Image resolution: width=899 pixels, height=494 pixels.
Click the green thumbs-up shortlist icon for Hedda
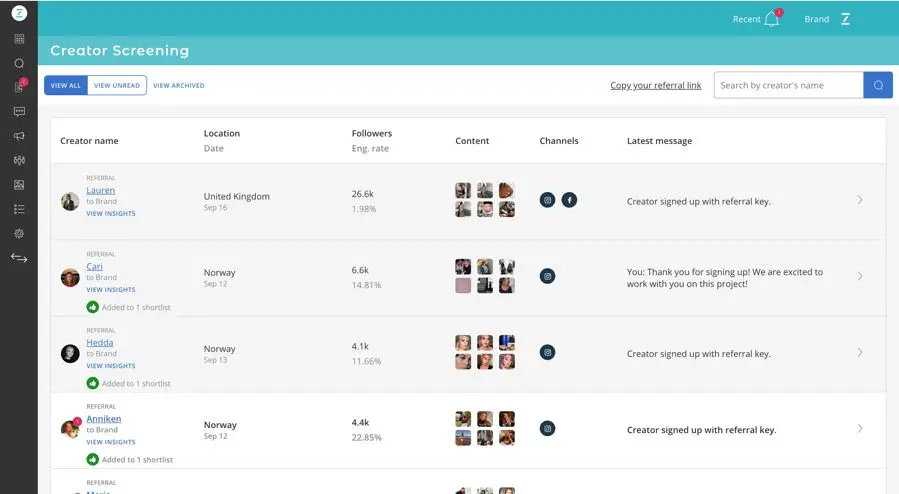[x=93, y=383]
